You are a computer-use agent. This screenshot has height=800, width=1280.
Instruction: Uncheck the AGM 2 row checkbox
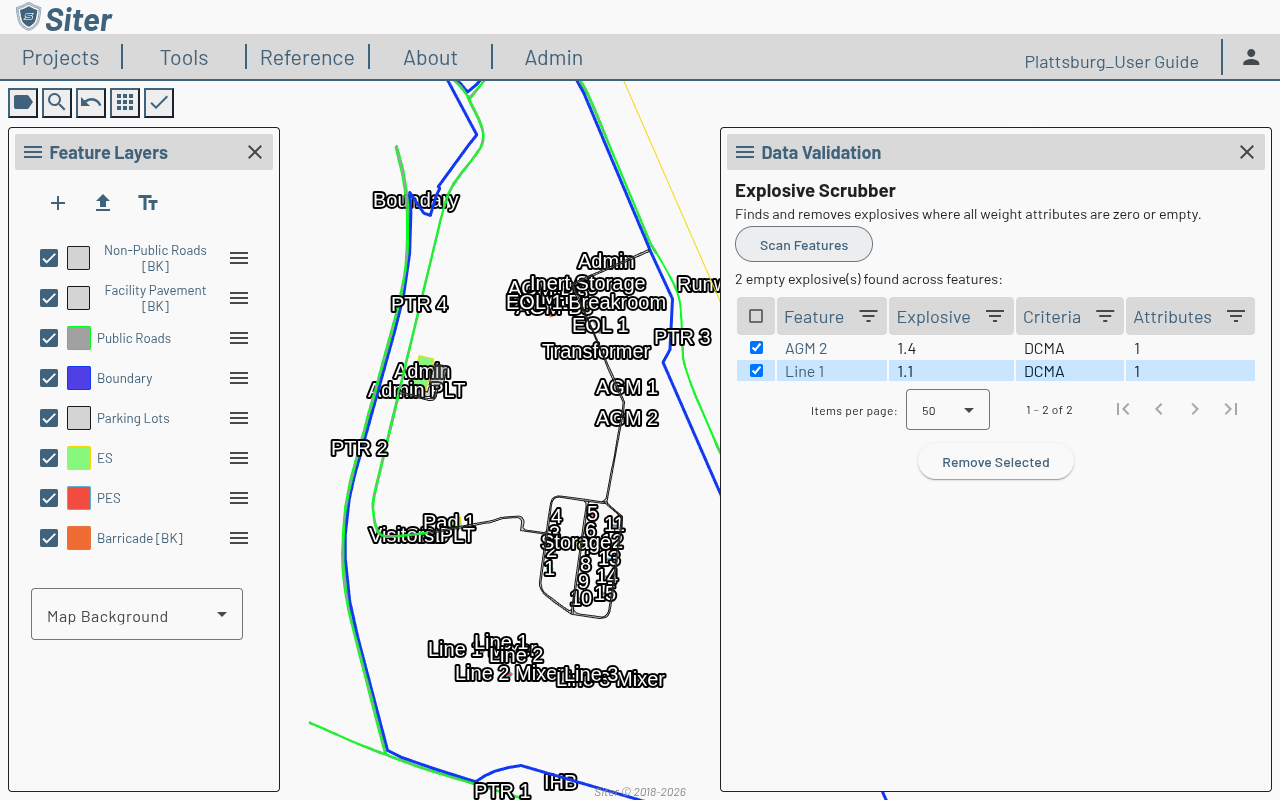[x=756, y=348]
